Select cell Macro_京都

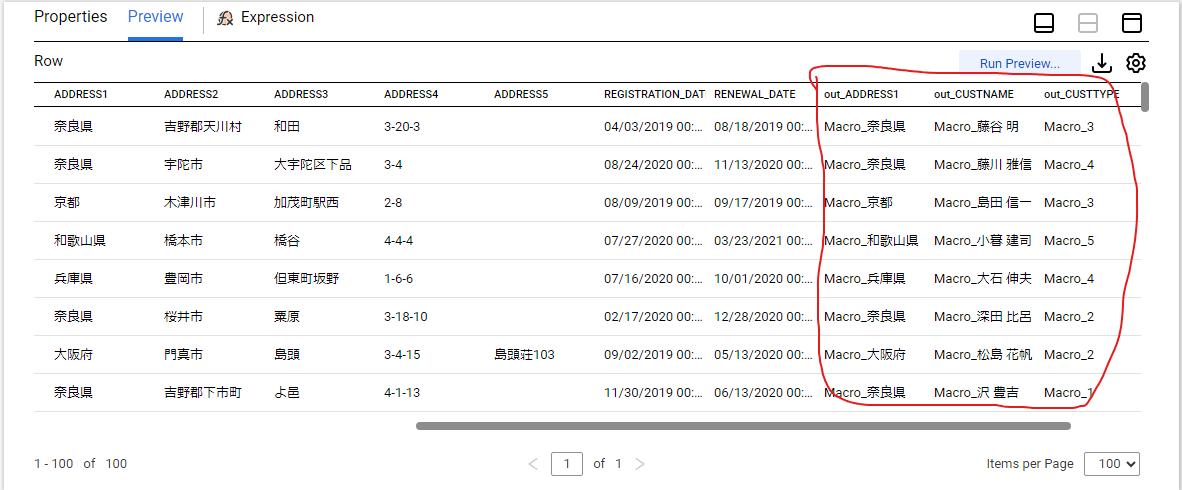point(859,203)
